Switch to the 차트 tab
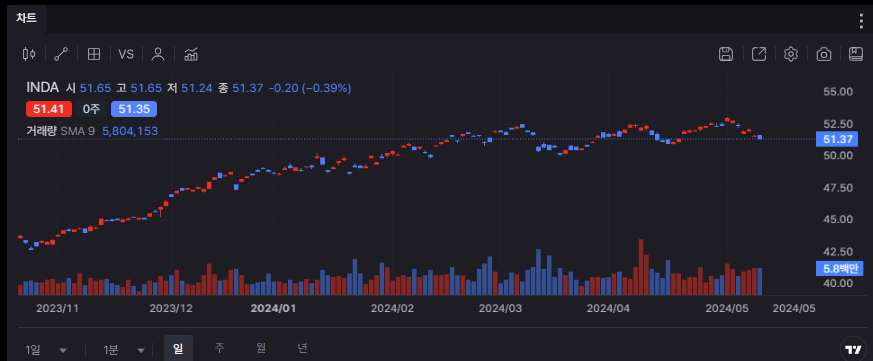873x361 pixels. point(26,18)
